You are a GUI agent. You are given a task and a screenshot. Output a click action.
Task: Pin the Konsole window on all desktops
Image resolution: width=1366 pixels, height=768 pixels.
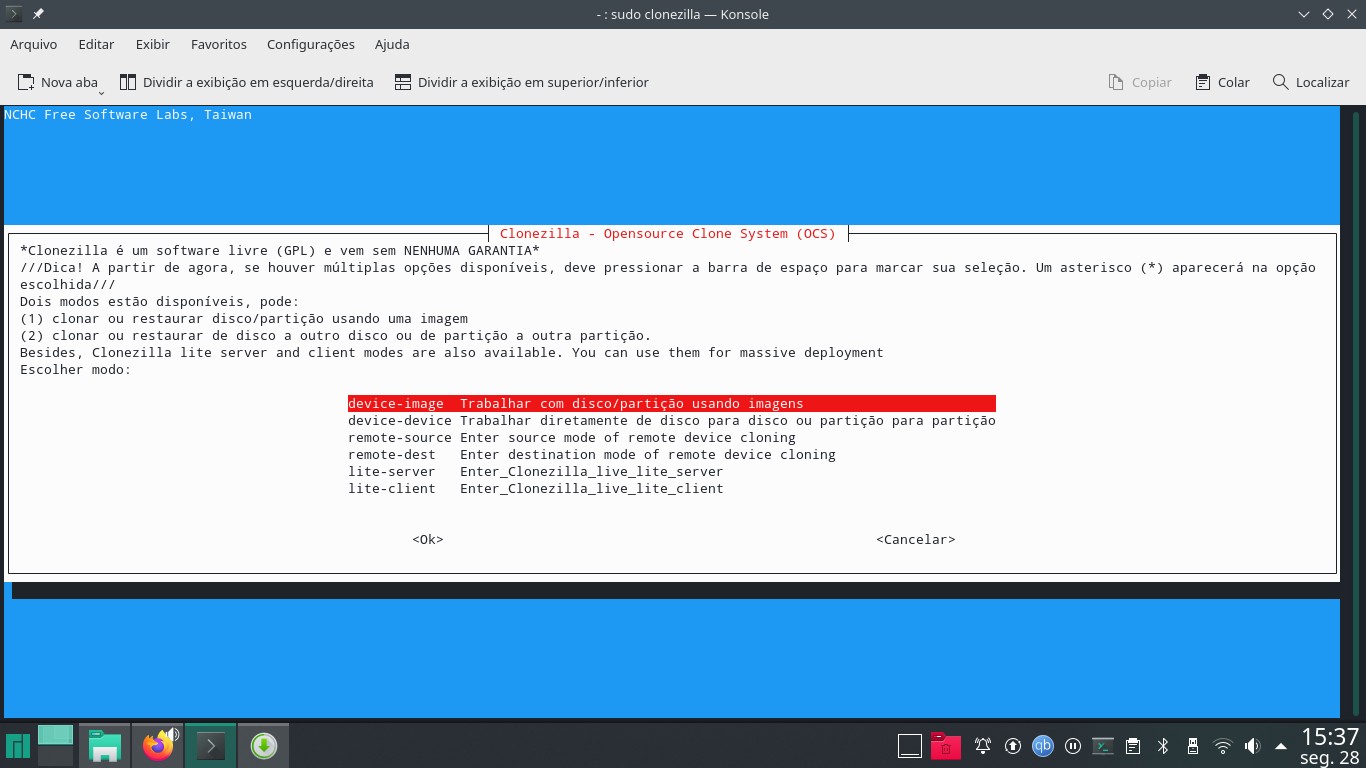38,14
